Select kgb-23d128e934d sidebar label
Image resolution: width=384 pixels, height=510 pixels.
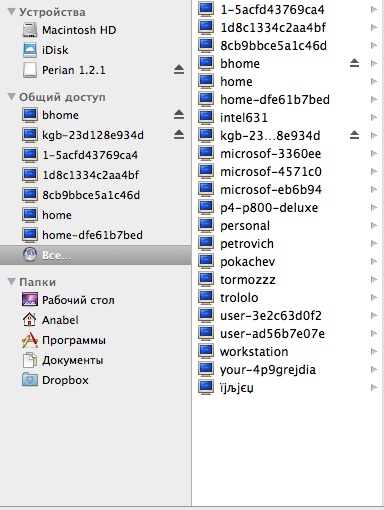(93, 135)
